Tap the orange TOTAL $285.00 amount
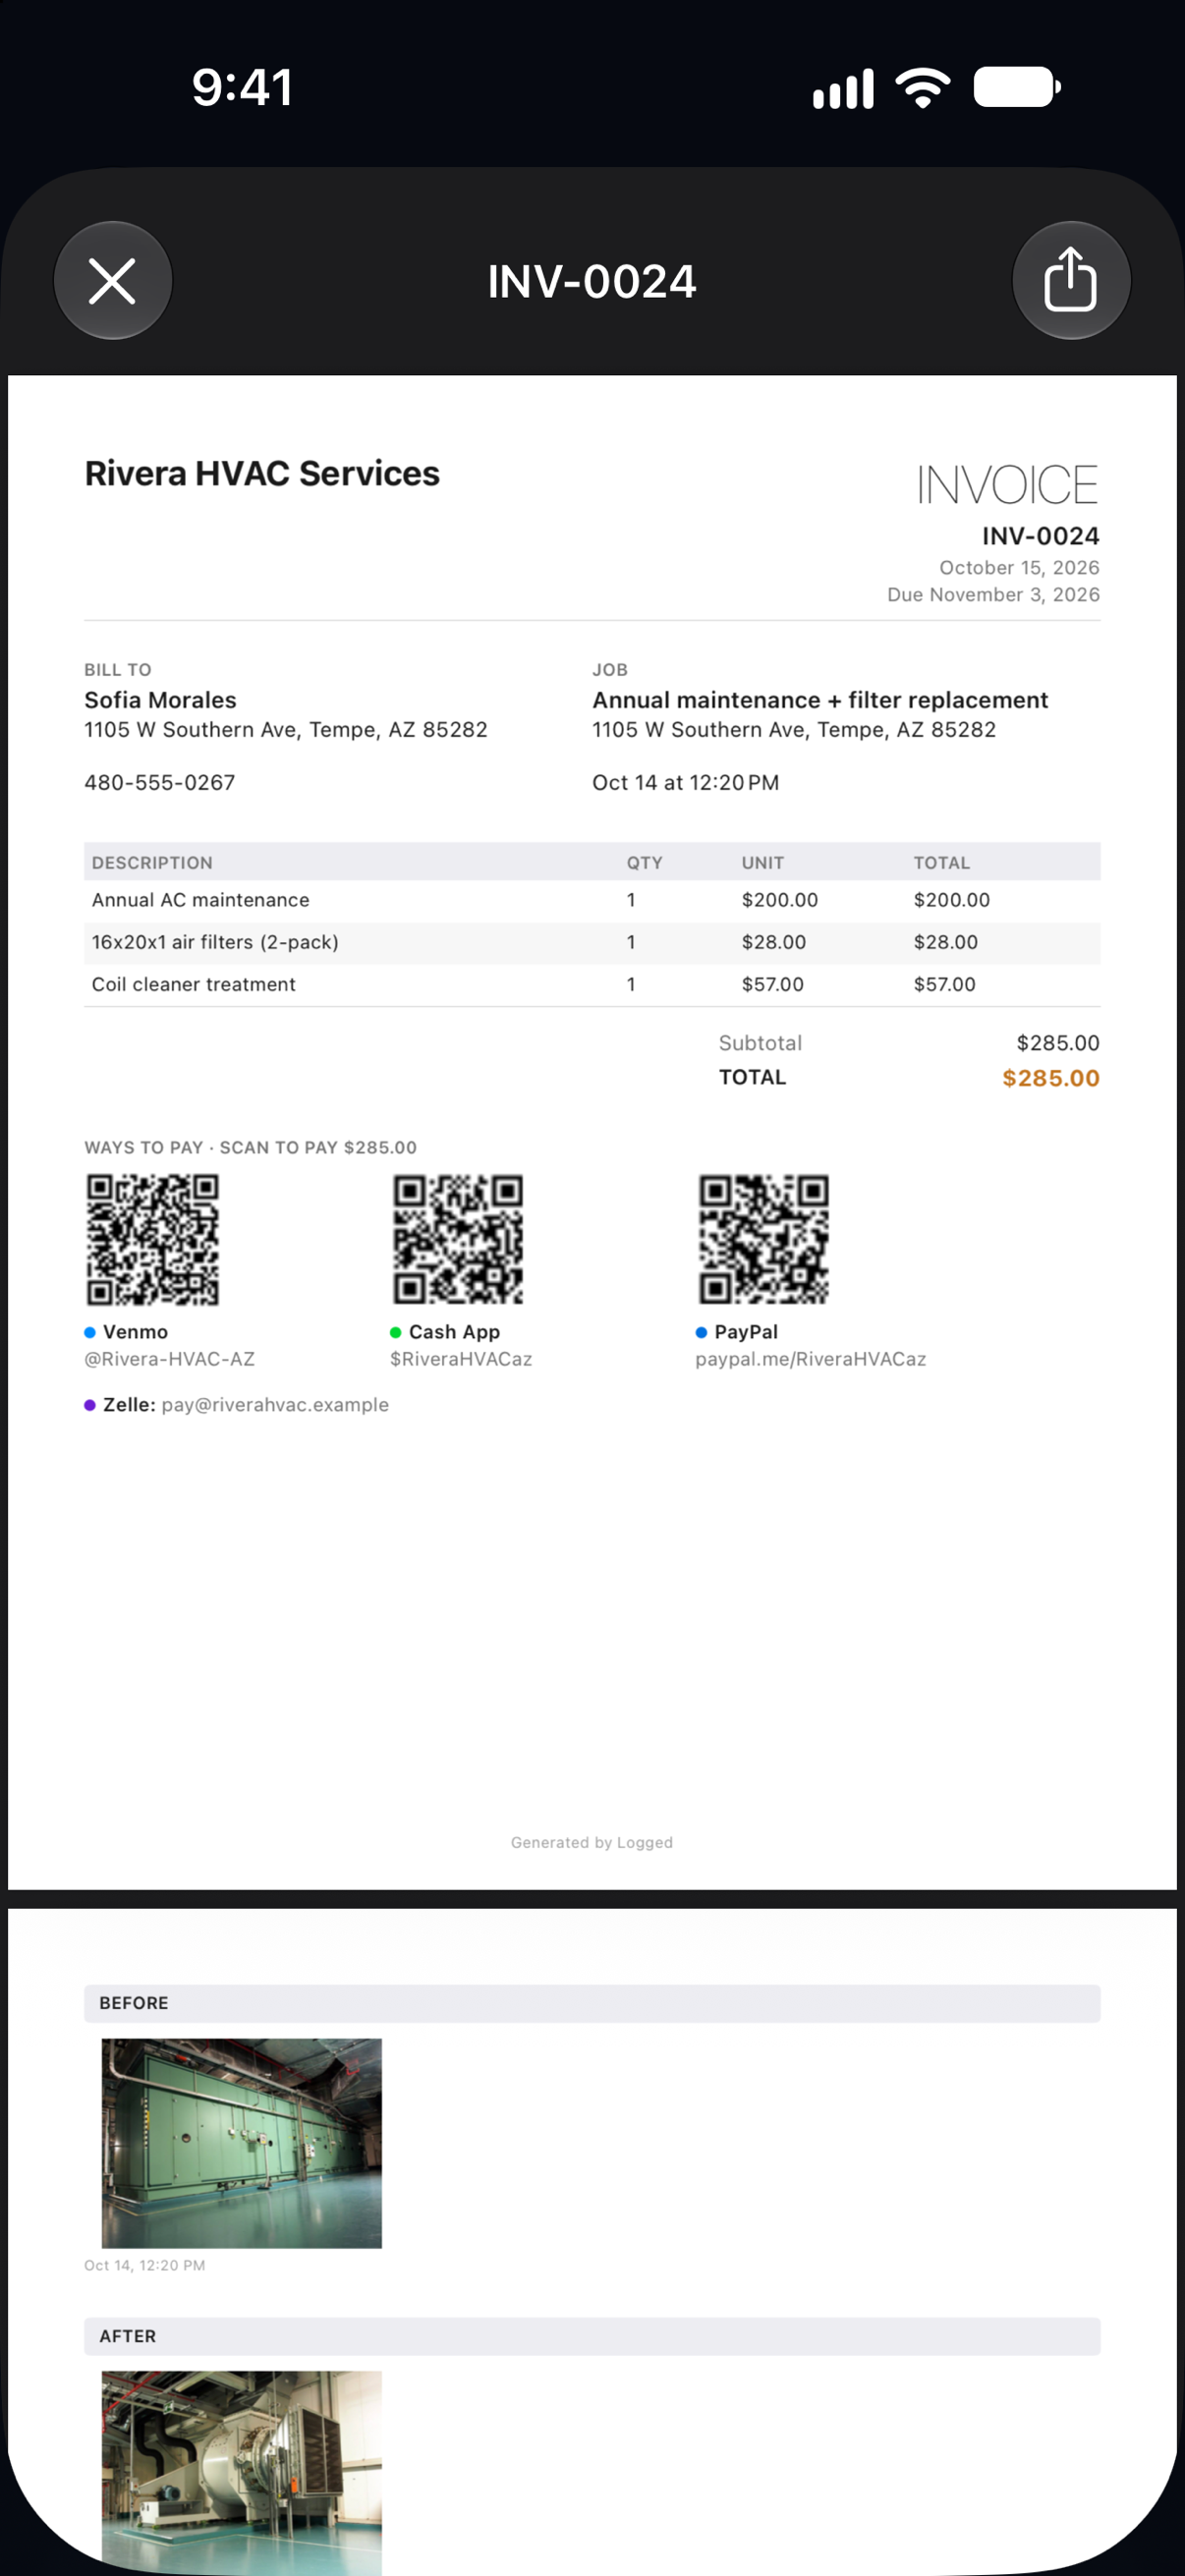The height and width of the screenshot is (2576, 1185). pos(1051,1078)
